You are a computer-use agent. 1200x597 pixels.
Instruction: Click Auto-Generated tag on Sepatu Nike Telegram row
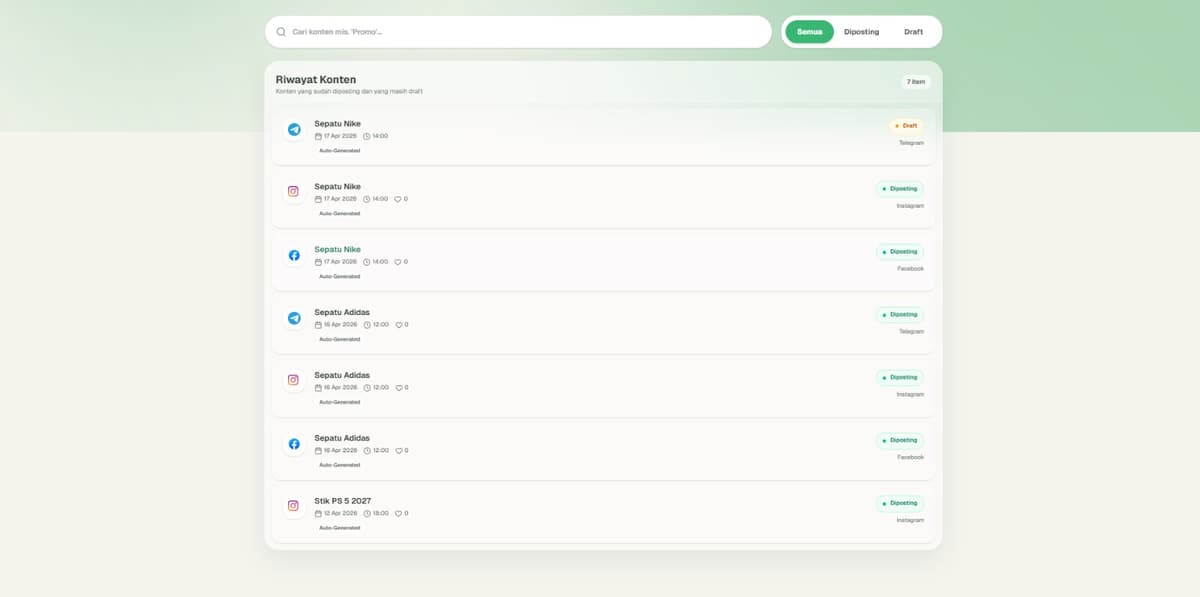pos(339,151)
